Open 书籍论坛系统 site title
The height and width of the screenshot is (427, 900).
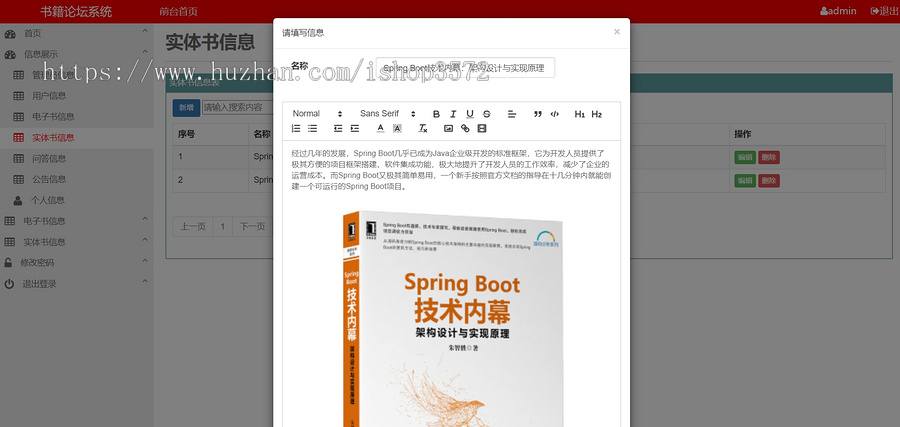(76, 11)
